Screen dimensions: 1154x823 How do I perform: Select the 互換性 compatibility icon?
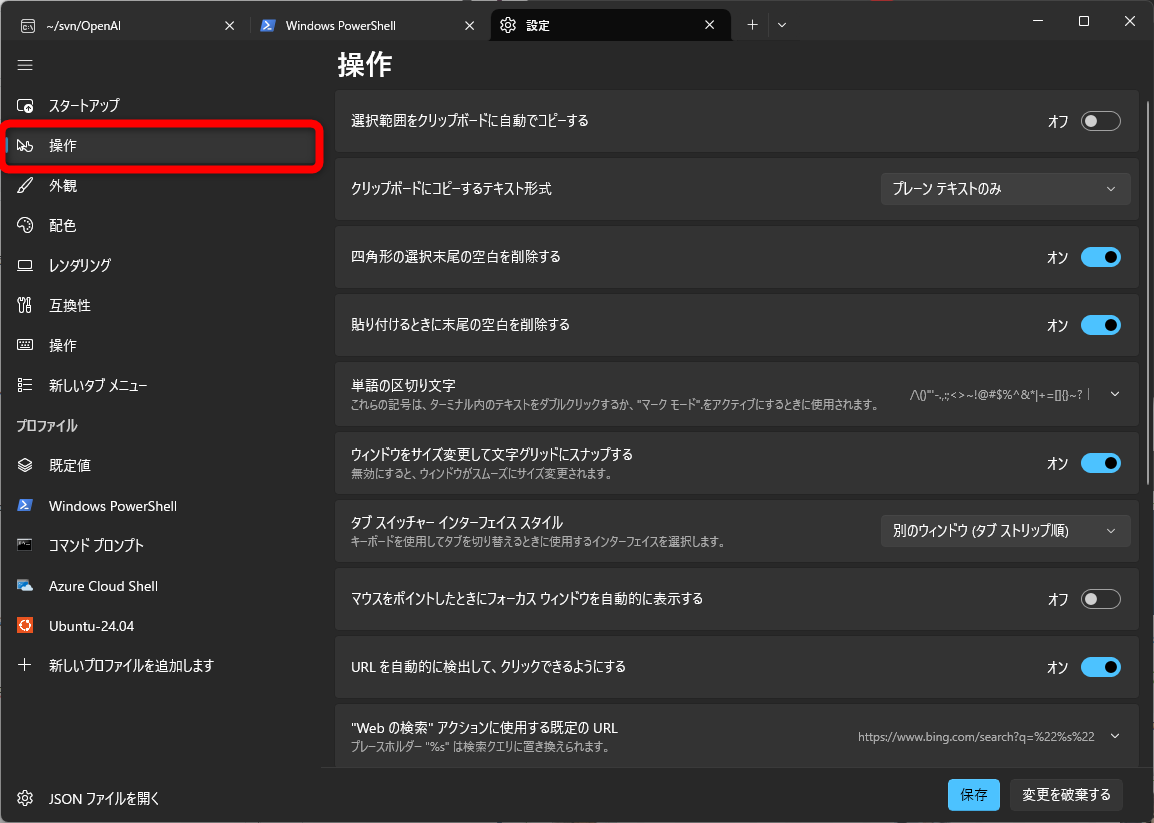tap(24, 305)
